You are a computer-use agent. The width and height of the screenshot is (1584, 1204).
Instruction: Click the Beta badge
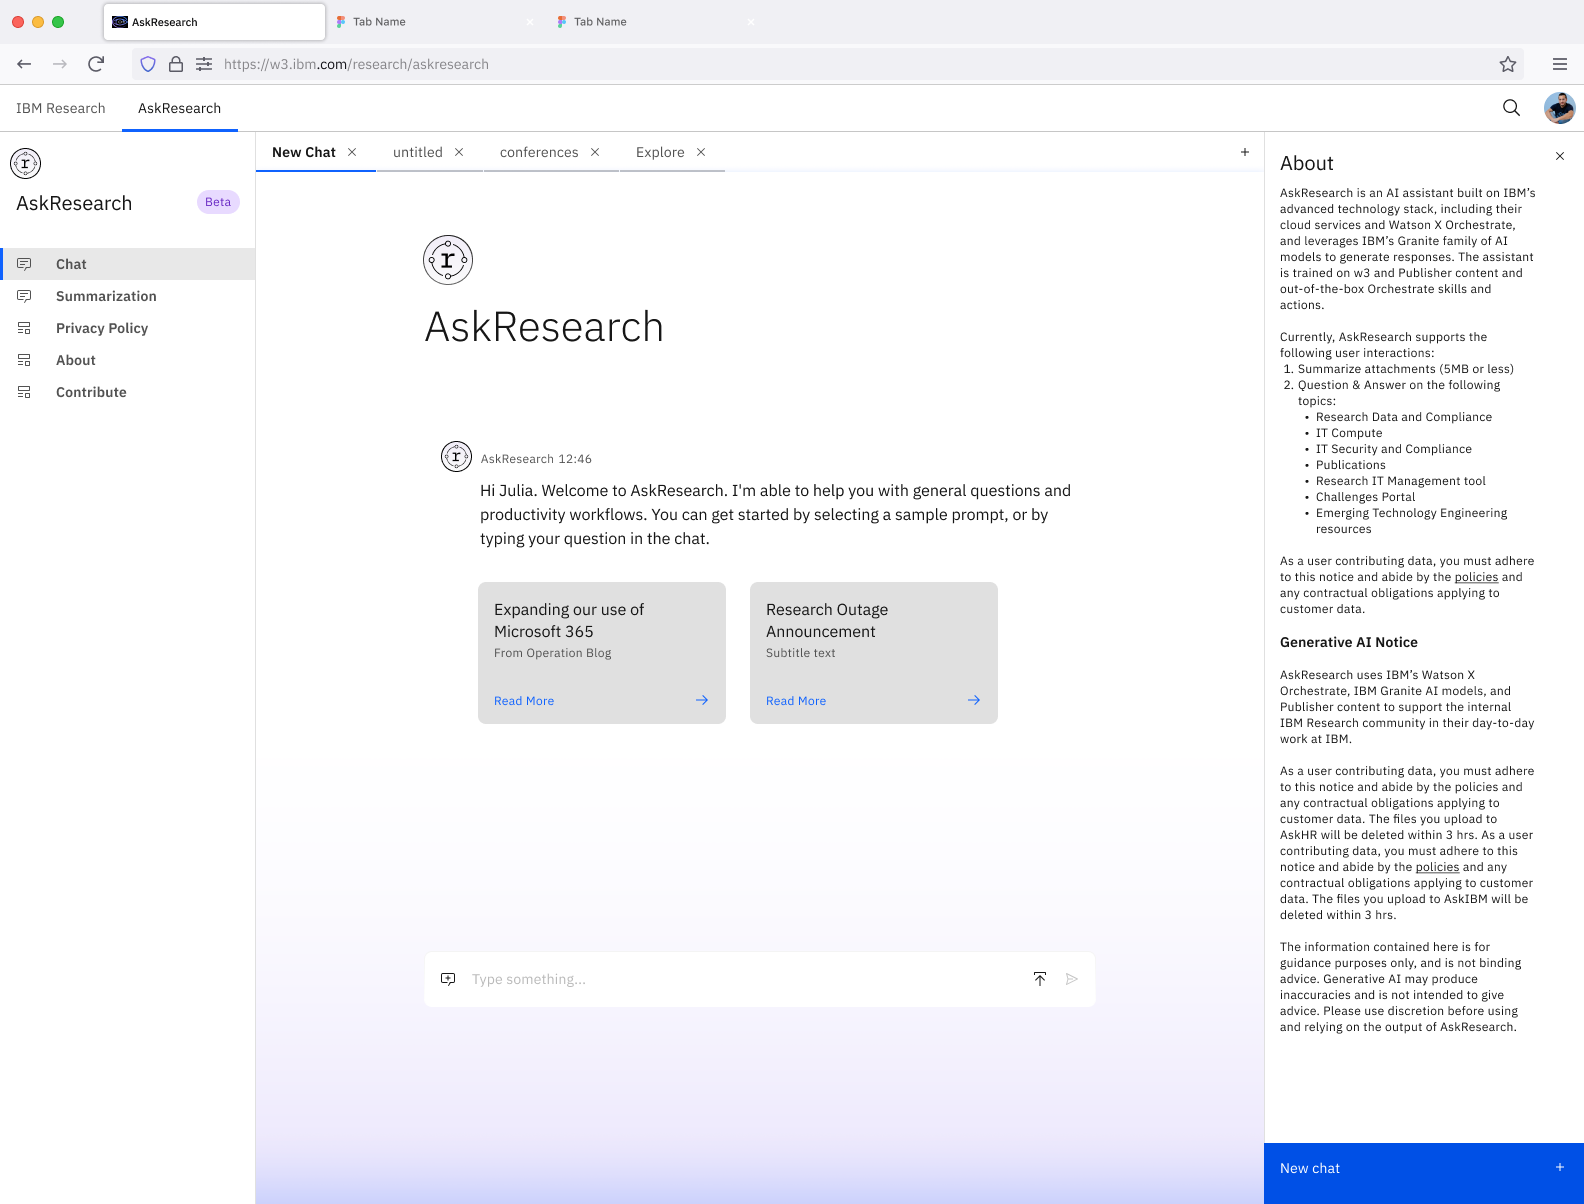coord(218,202)
